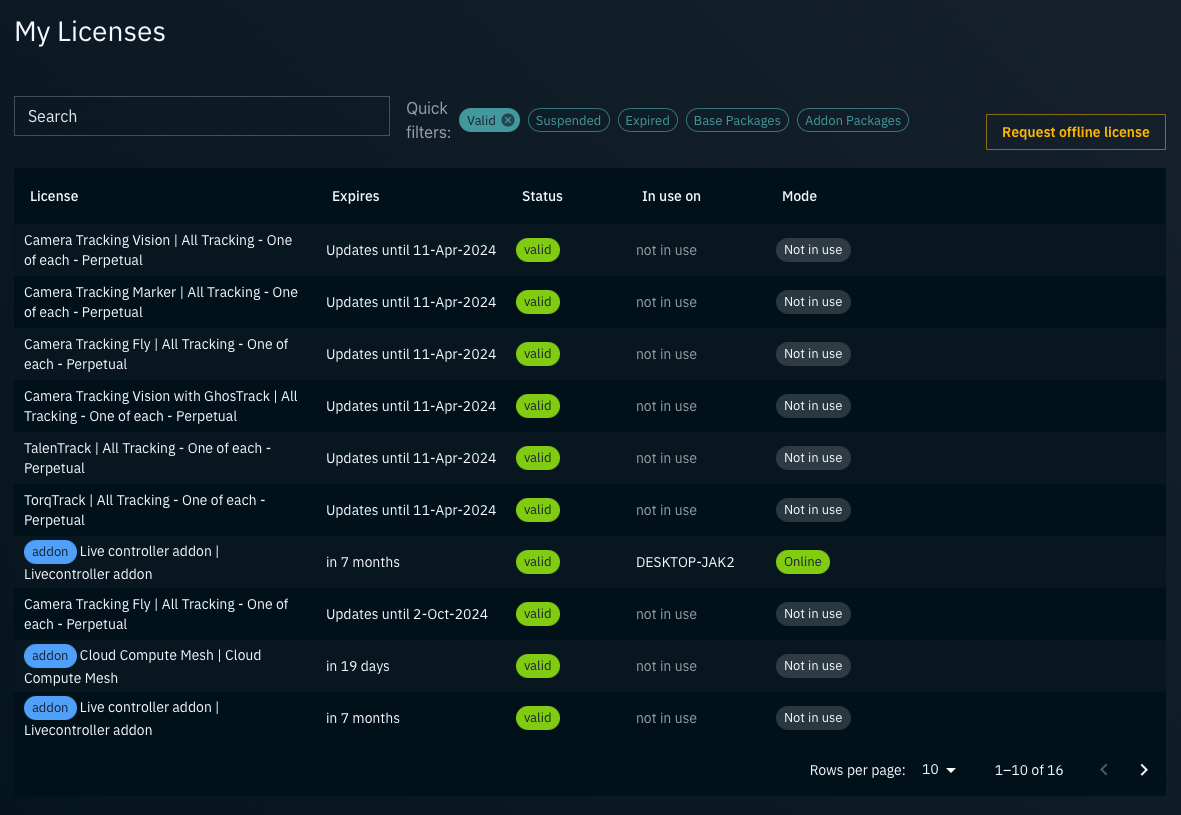This screenshot has height=815, width=1181.
Task: Toggle the Base Packages filter
Action: [737, 119]
